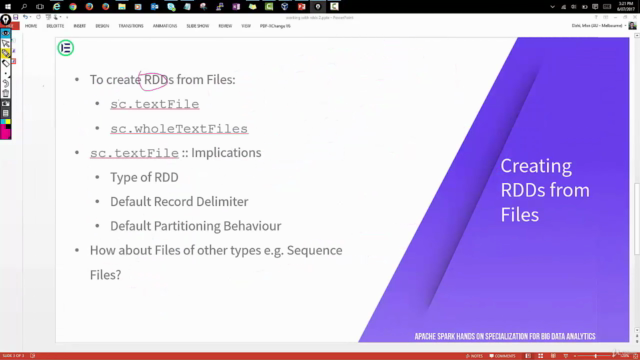This screenshot has width=640, height=360.
Task: Switch to OneNote on taskbar
Action: (236, 7)
